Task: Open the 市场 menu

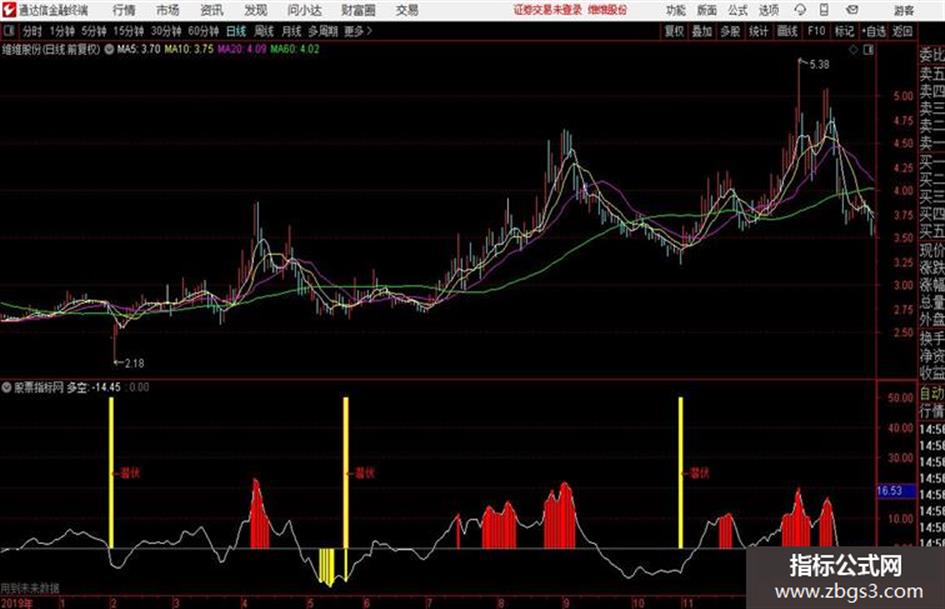Action: [168, 10]
